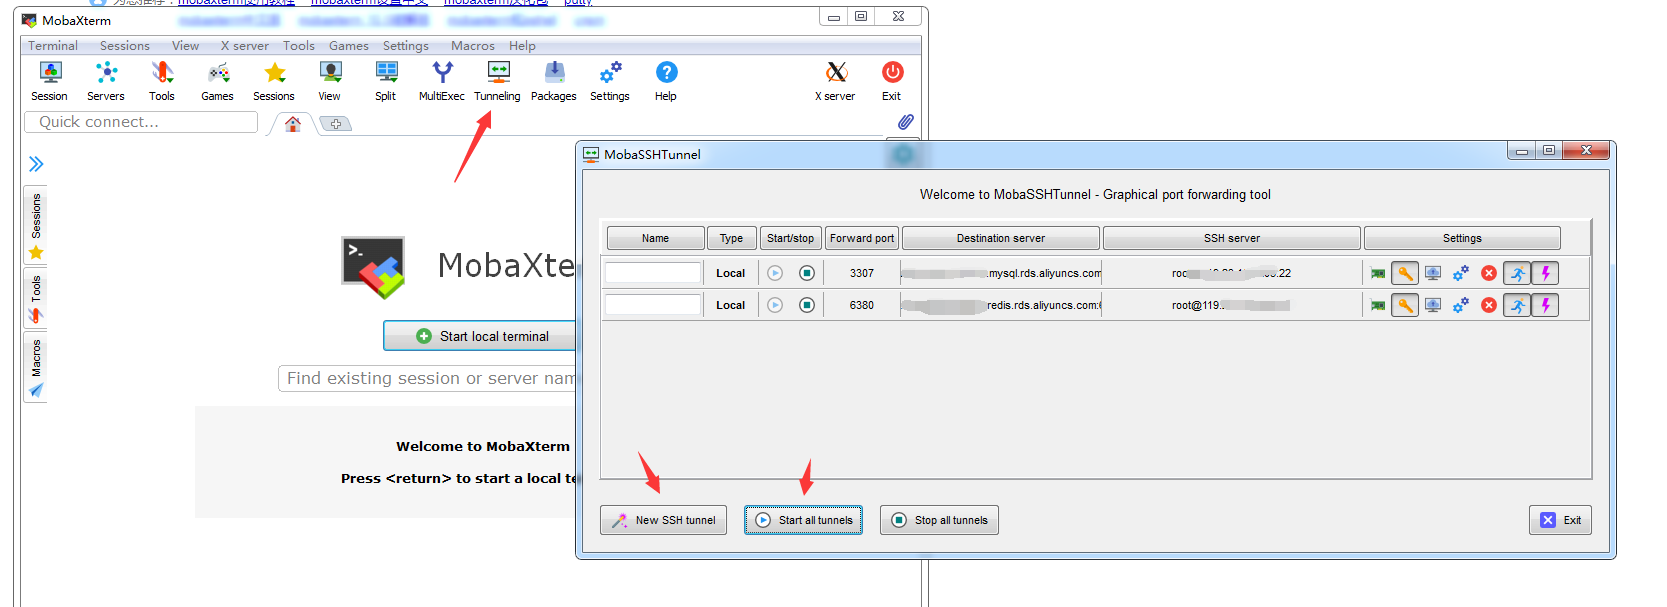Switch to the Macros side tab
1667x607 pixels.
36,368
